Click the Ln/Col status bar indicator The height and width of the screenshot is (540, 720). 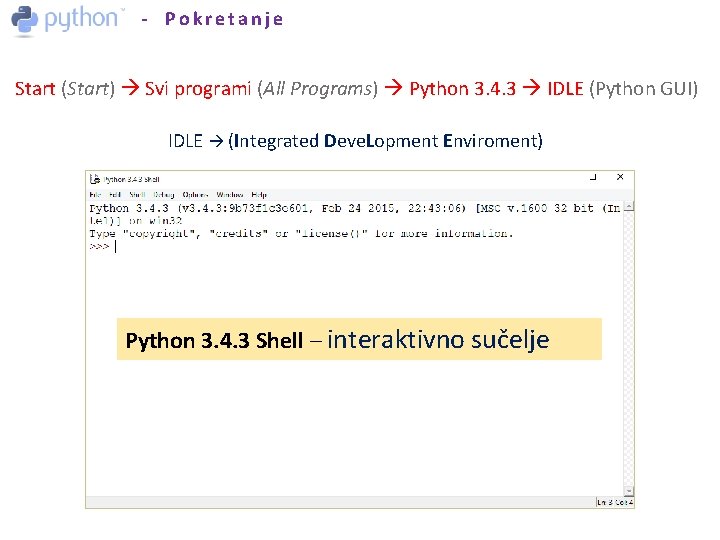pyautogui.click(x=615, y=502)
